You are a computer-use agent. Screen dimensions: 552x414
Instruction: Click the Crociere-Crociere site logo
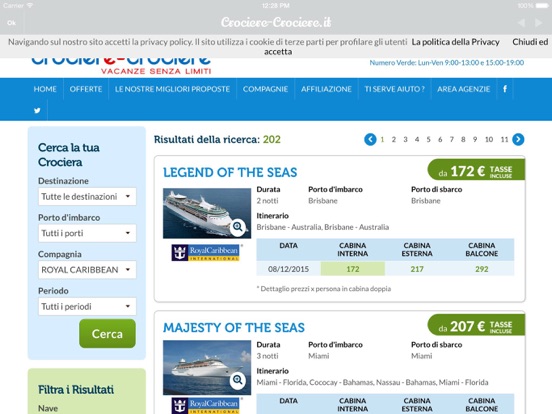(x=121, y=66)
